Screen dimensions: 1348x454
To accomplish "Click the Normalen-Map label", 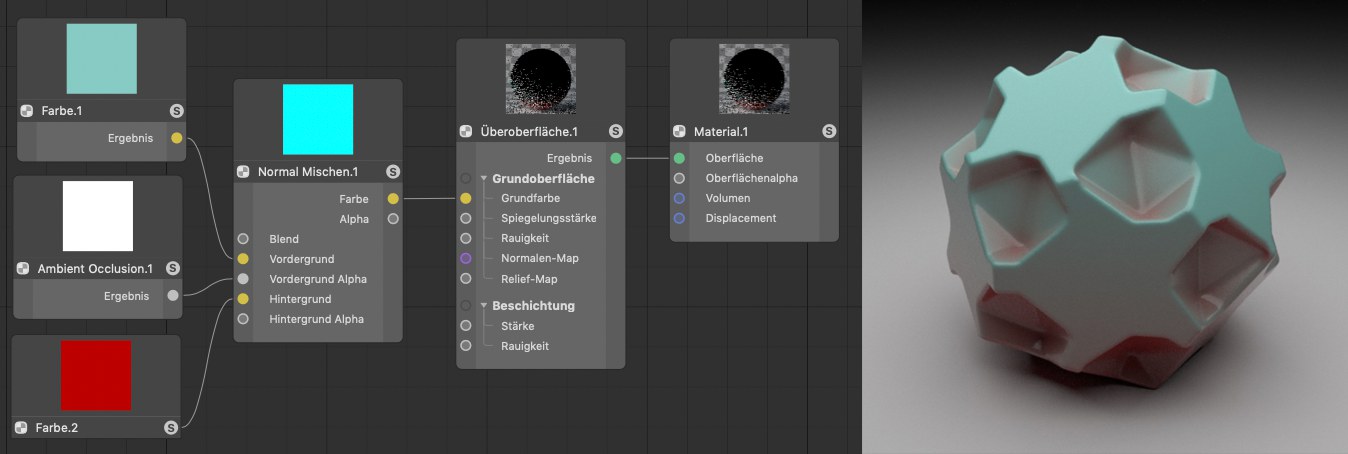I will coord(540,258).
